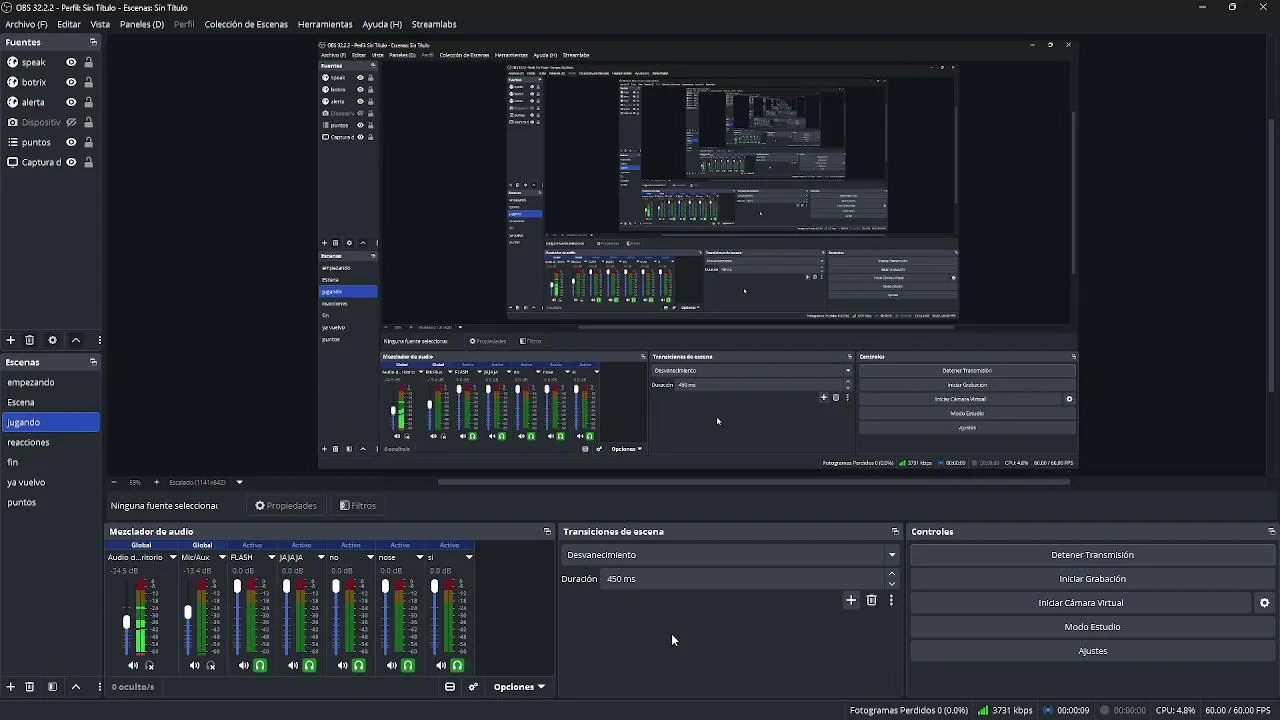Hide the speak source
The height and width of the screenshot is (720, 1280).
point(71,62)
